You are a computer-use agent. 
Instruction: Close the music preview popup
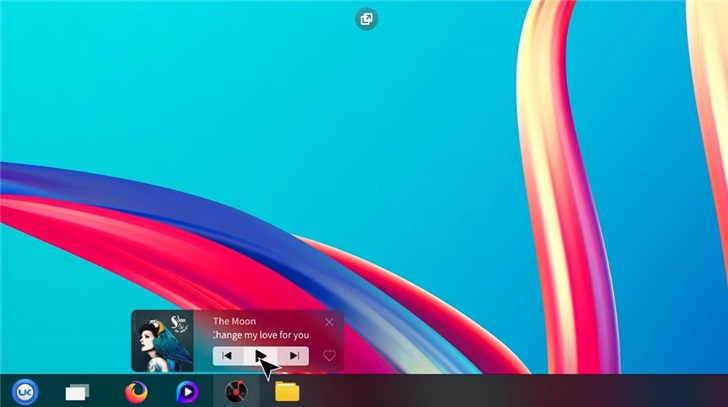coord(330,322)
